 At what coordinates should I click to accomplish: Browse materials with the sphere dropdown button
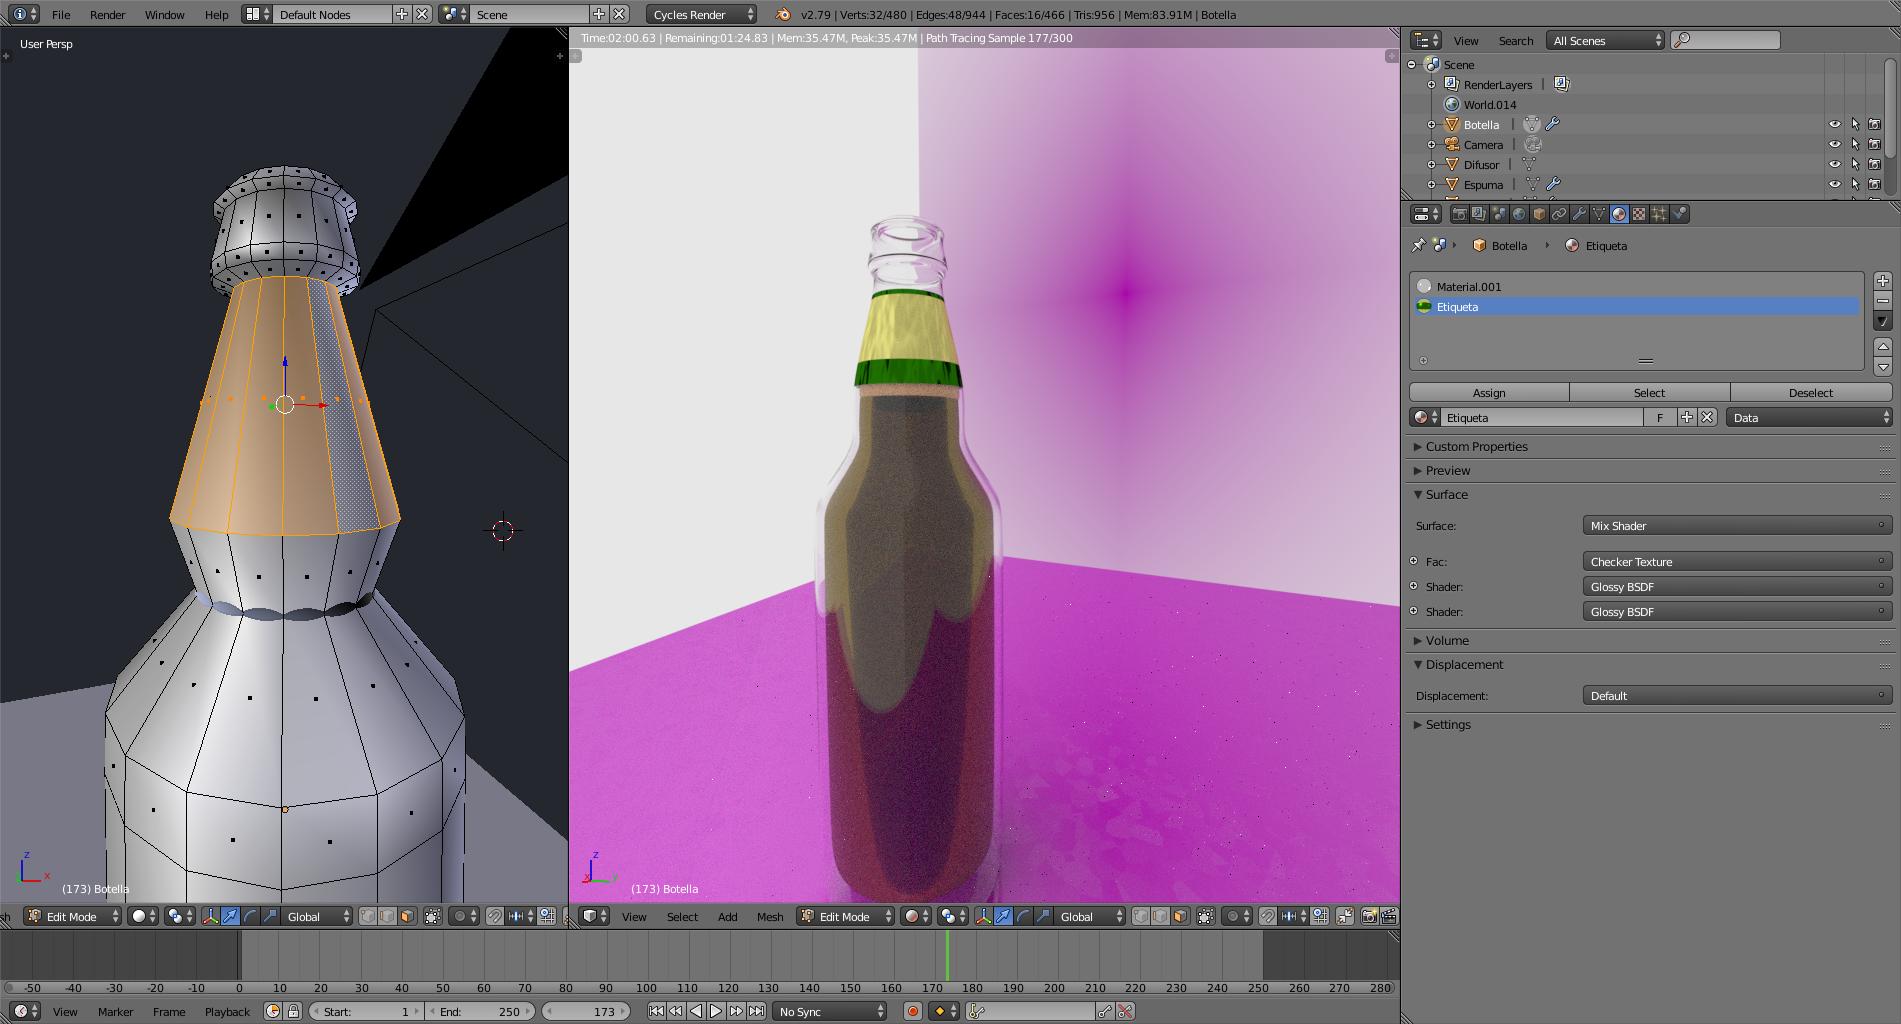1425,418
